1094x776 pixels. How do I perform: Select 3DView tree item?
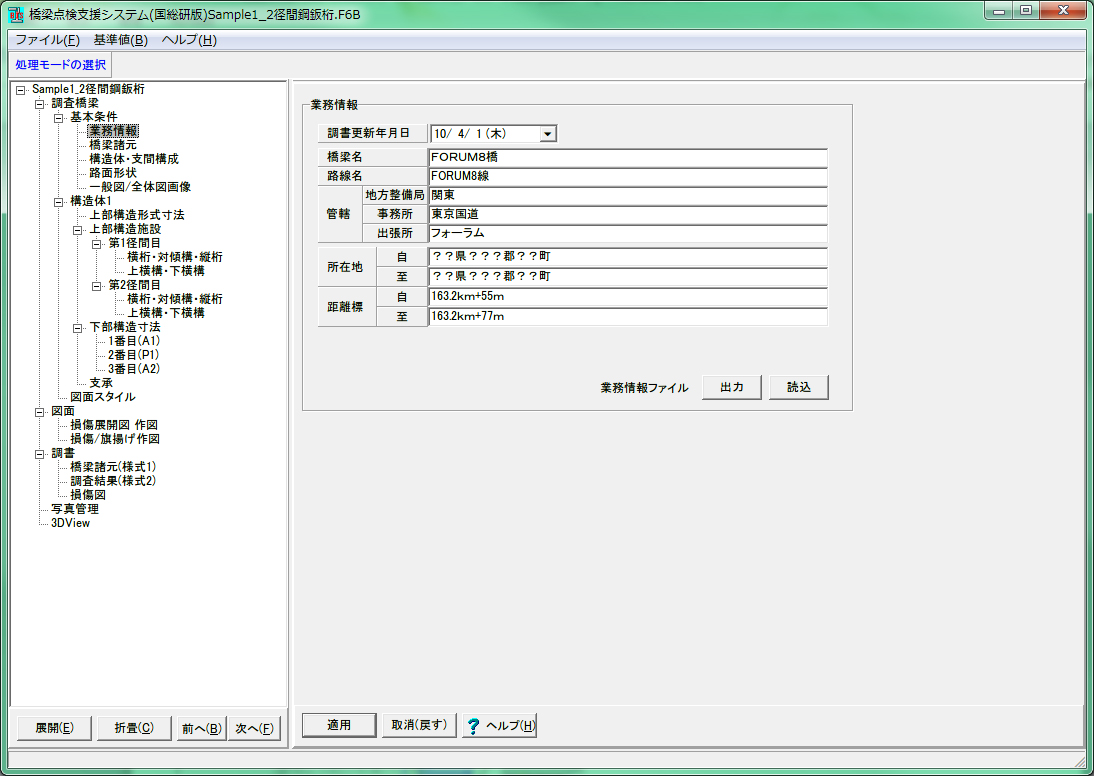(70, 523)
